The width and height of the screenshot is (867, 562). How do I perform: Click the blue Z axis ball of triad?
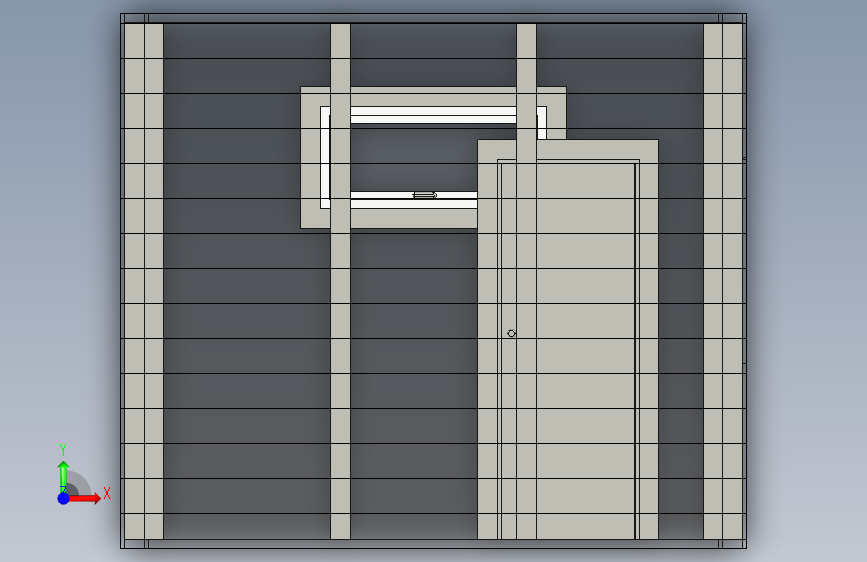click(63, 498)
